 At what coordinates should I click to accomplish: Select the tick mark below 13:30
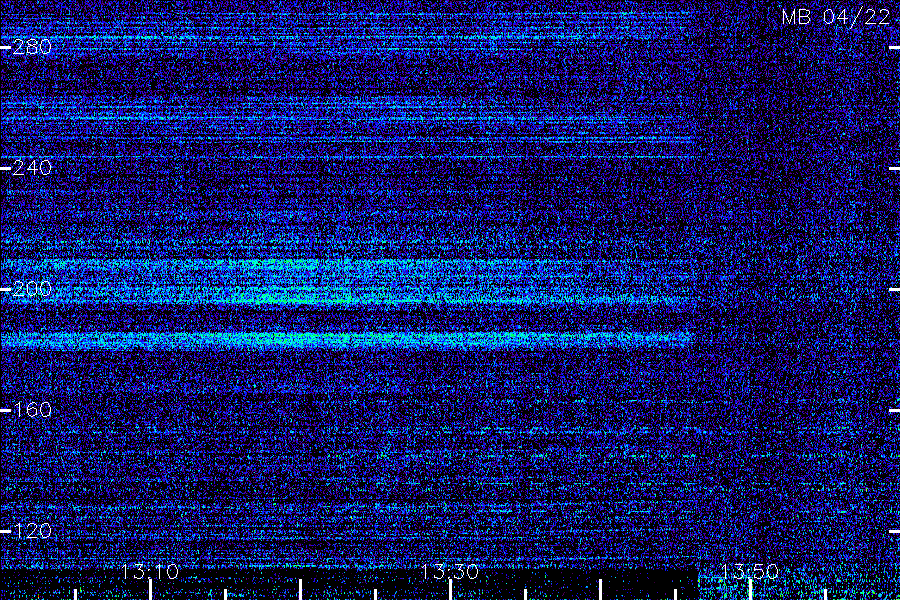pyautogui.click(x=450, y=590)
